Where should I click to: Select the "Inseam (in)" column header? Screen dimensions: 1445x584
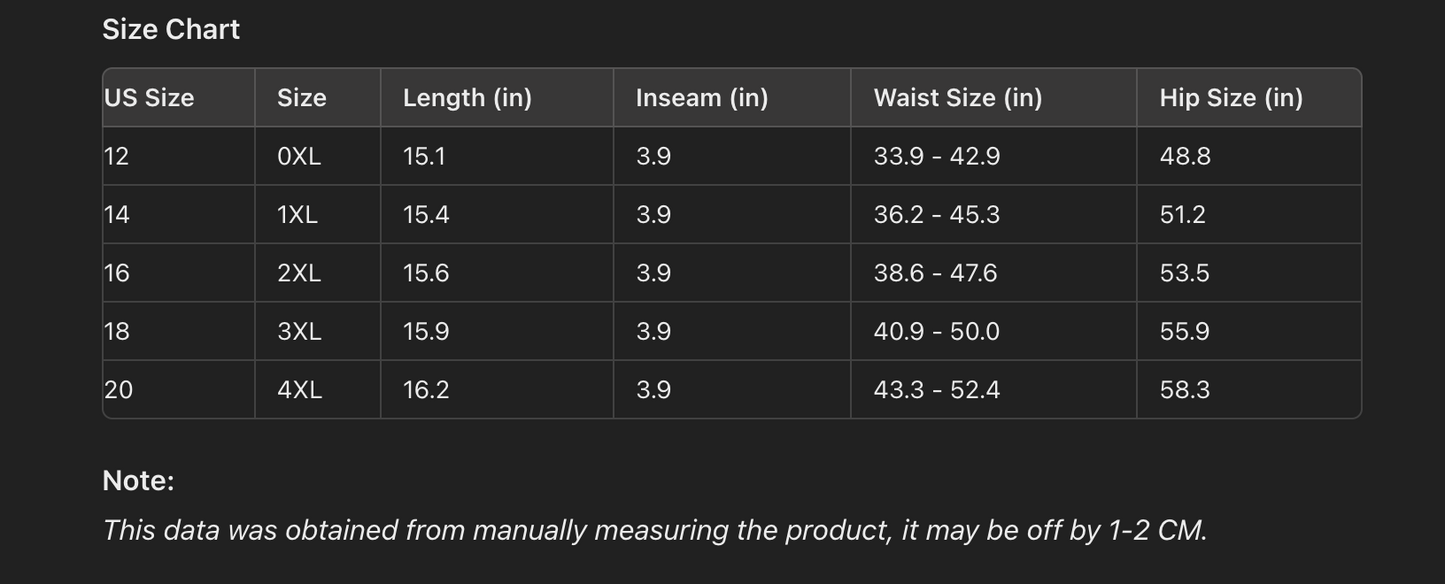coord(702,98)
